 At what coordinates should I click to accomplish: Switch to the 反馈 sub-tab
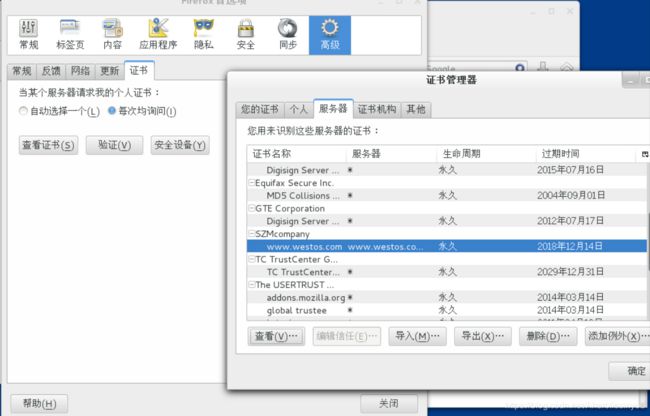coord(51,71)
